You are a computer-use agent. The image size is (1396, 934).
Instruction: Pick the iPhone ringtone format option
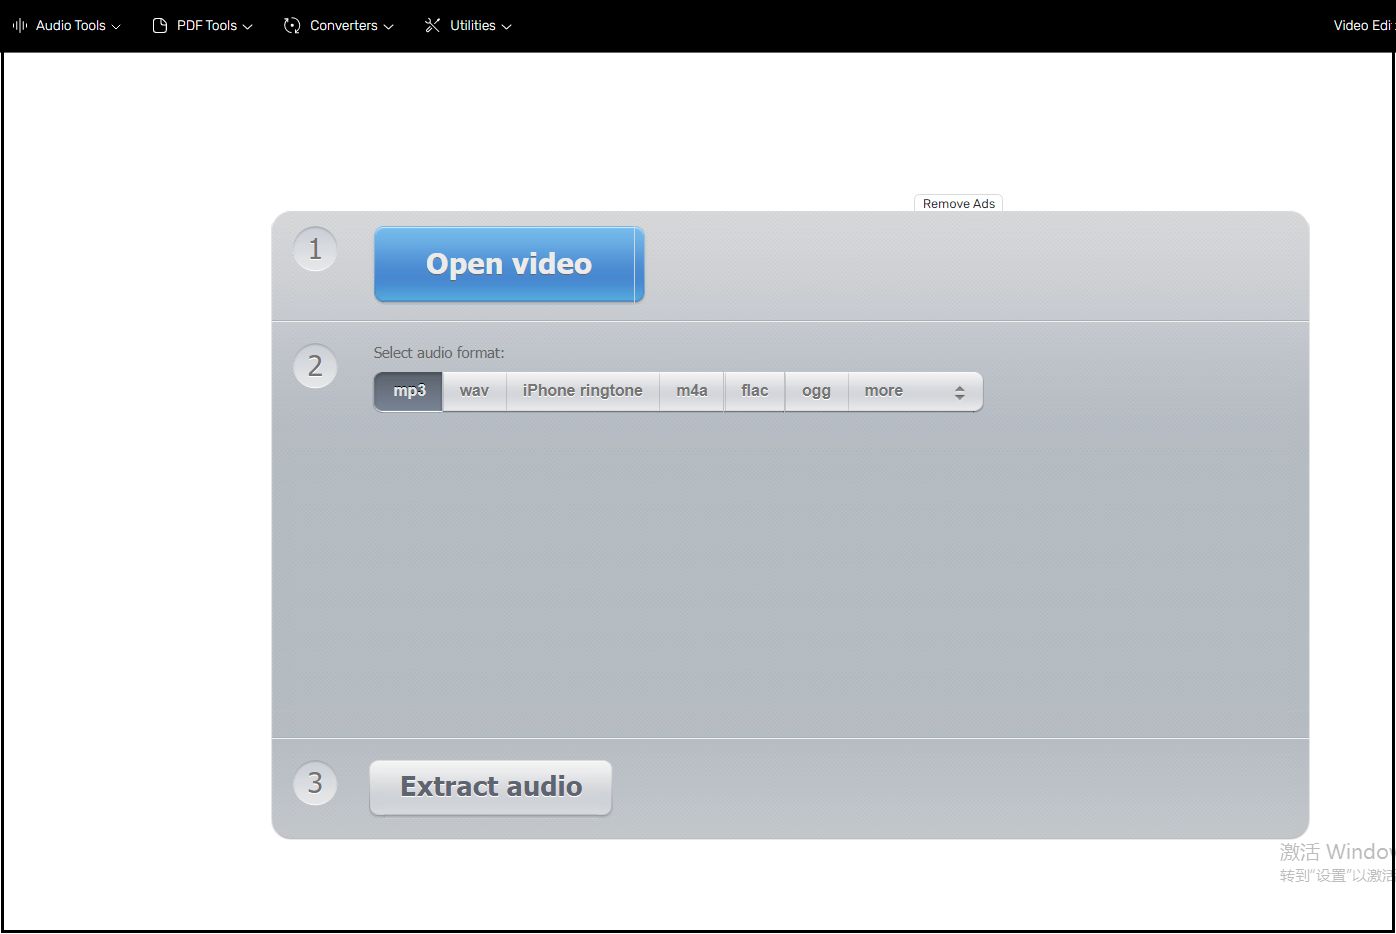point(582,391)
